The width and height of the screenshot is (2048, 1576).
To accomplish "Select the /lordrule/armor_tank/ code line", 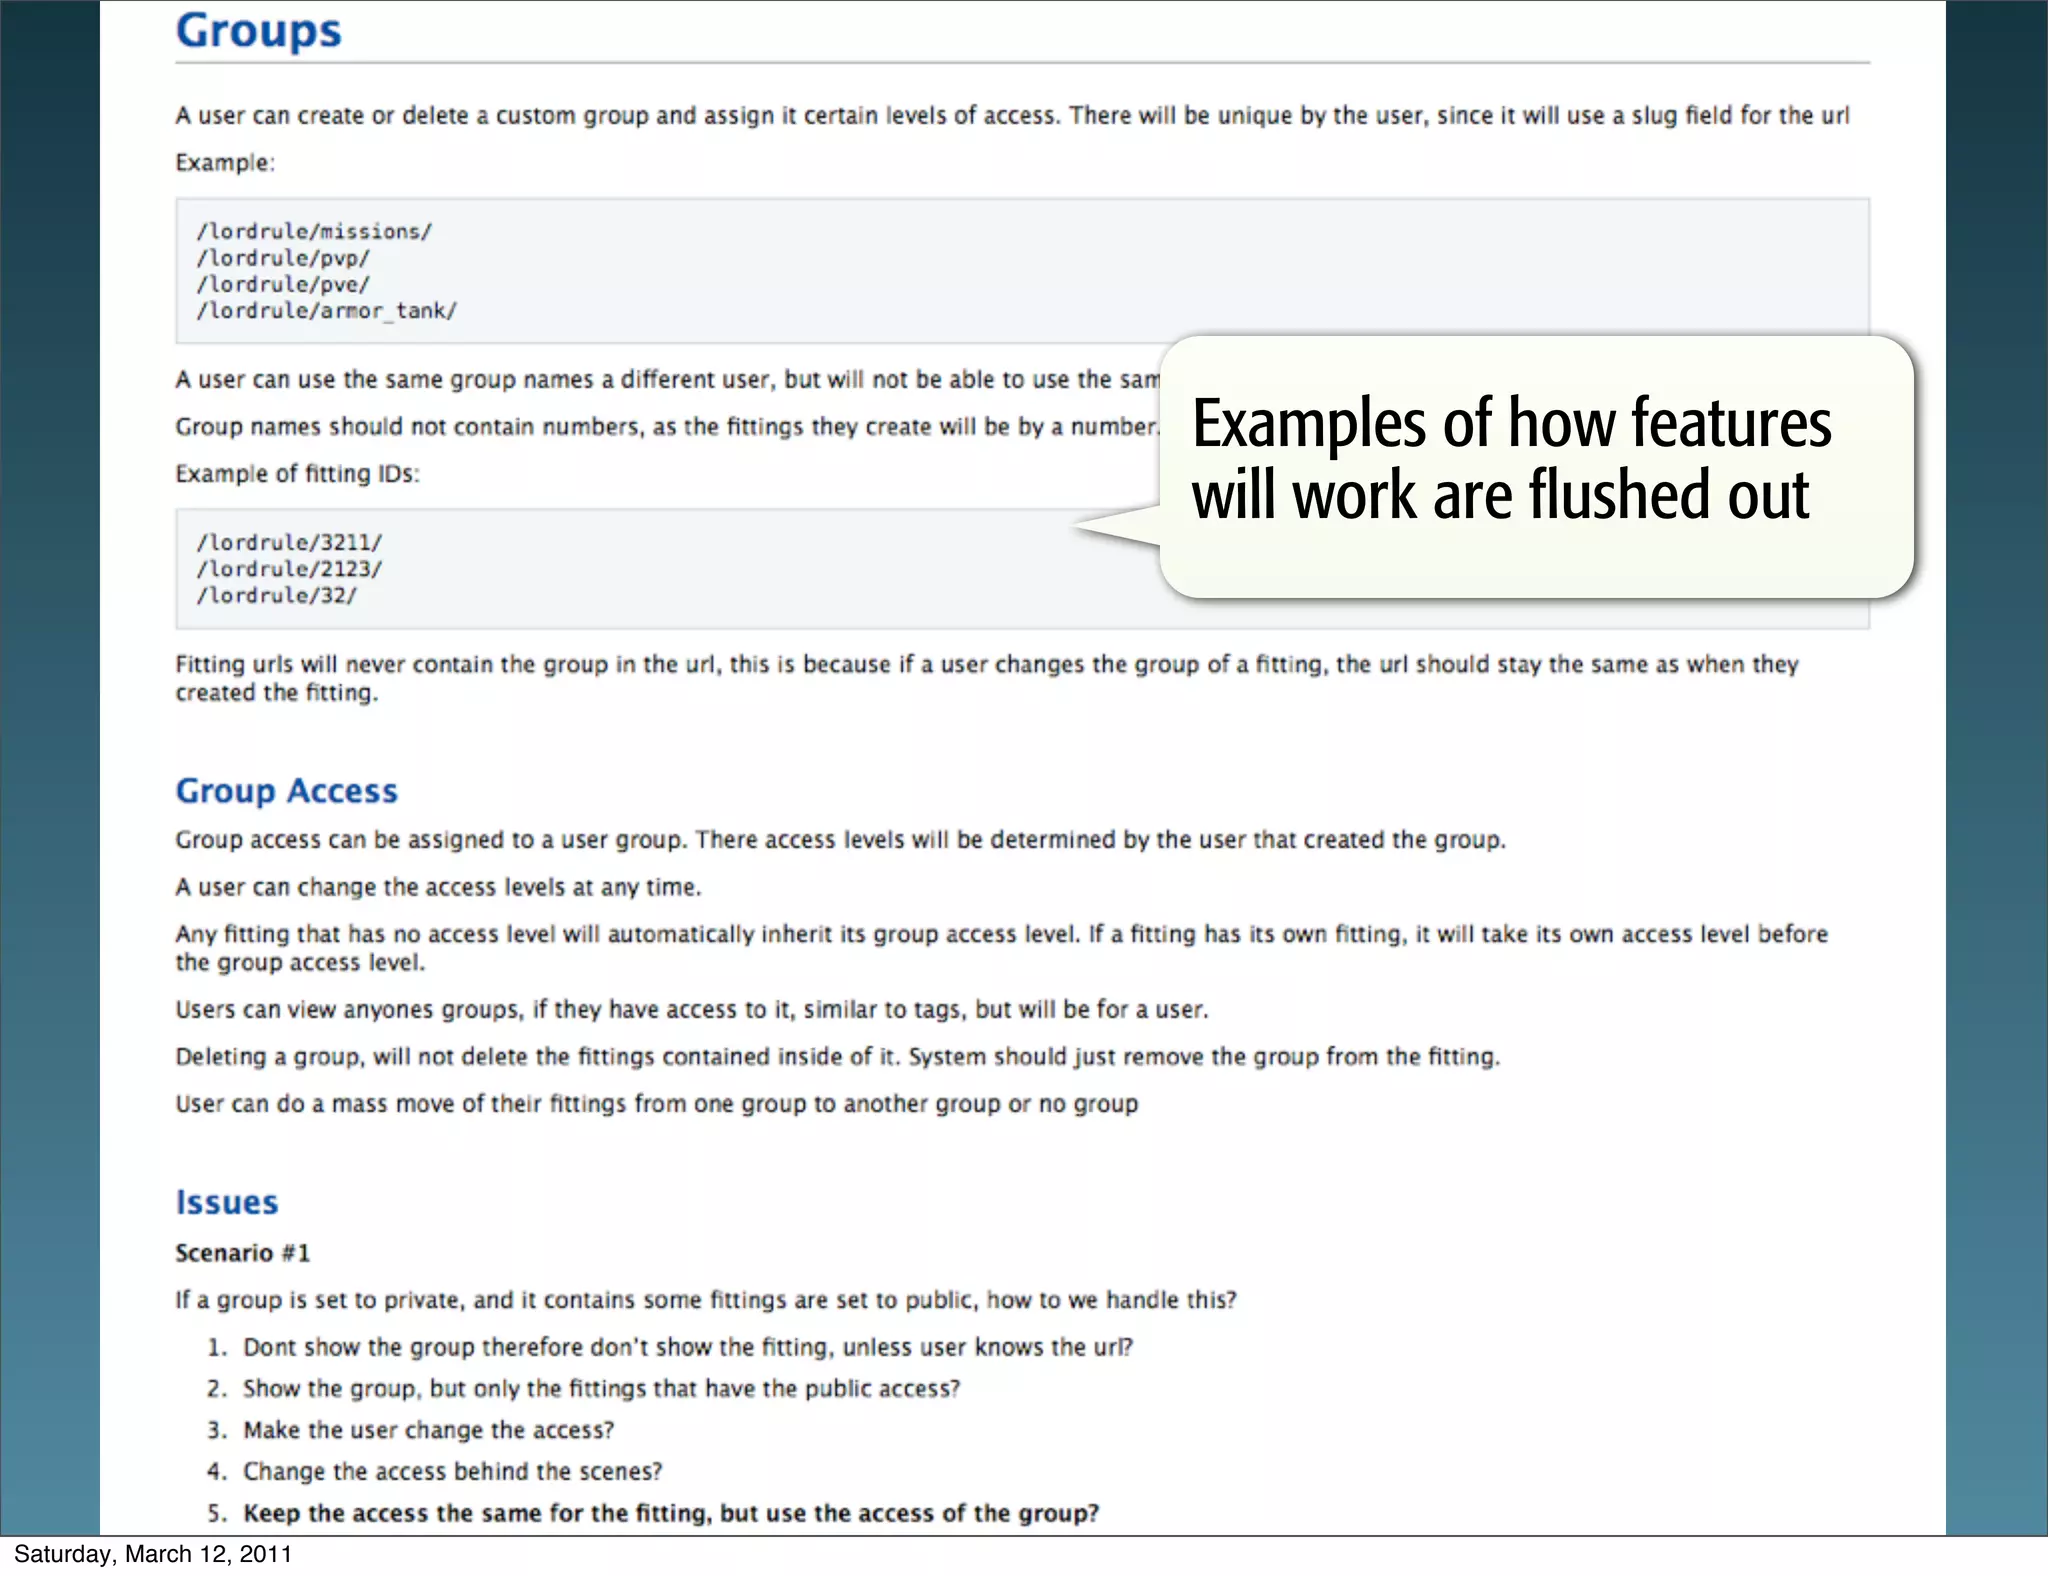I will 326,311.
